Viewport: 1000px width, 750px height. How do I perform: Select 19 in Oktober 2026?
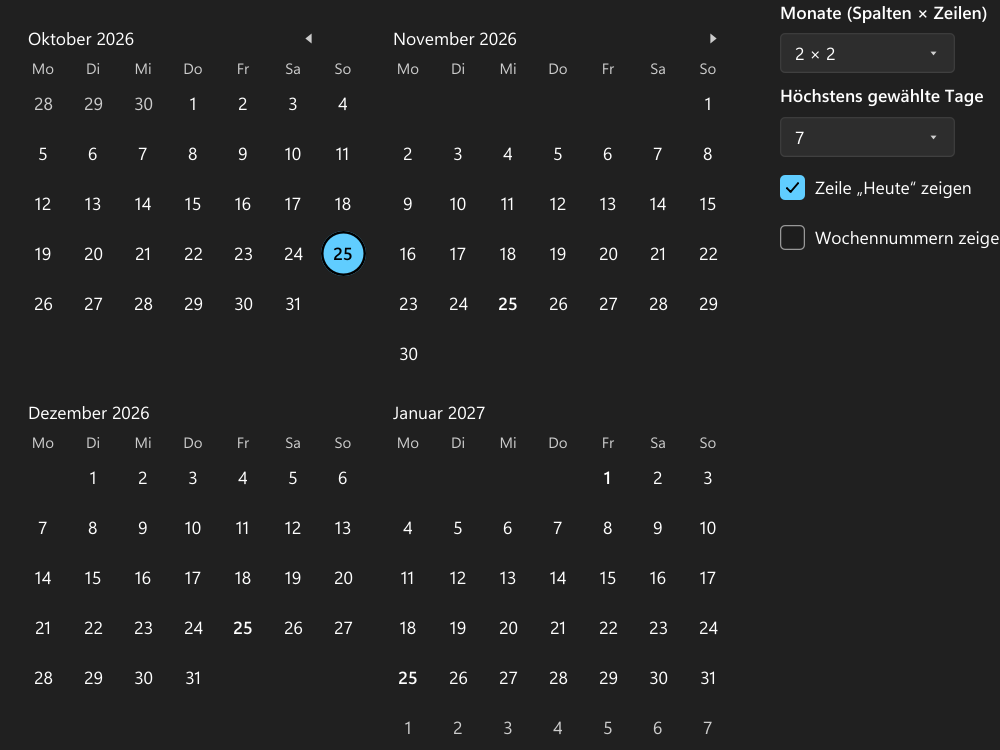coord(43,254)
